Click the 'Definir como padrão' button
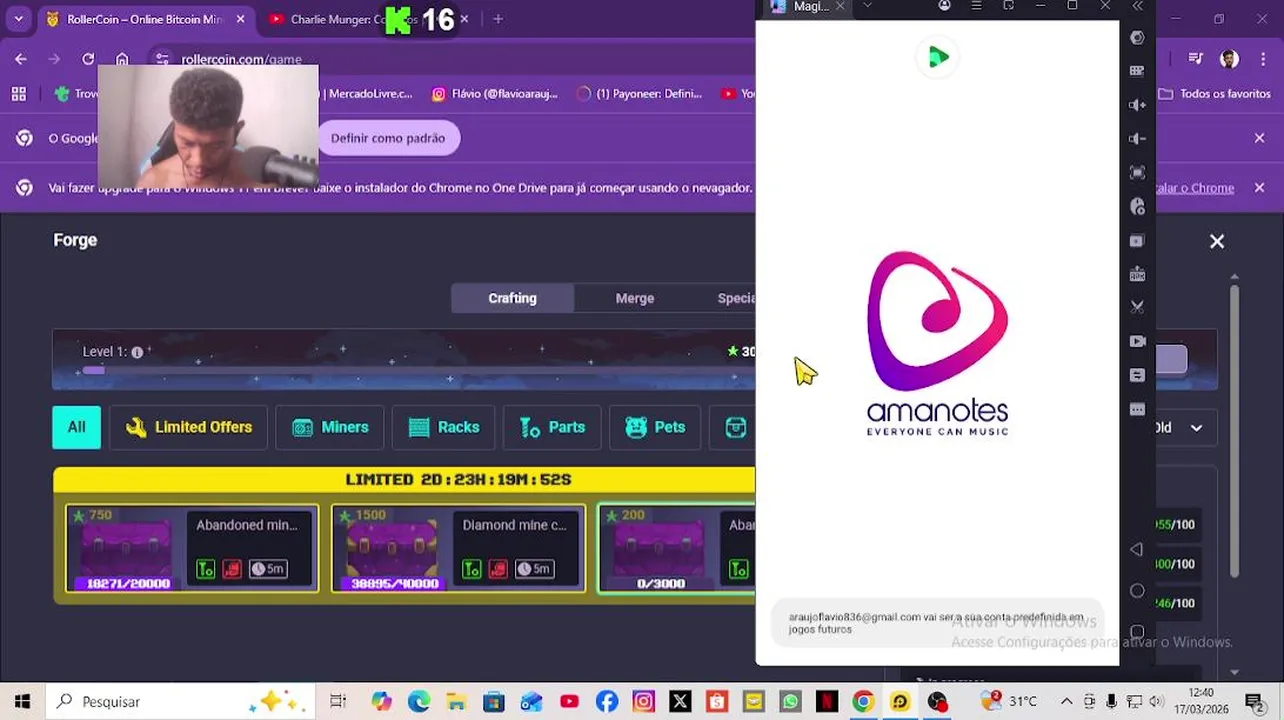1284x720 pixels. click(388, 138)
